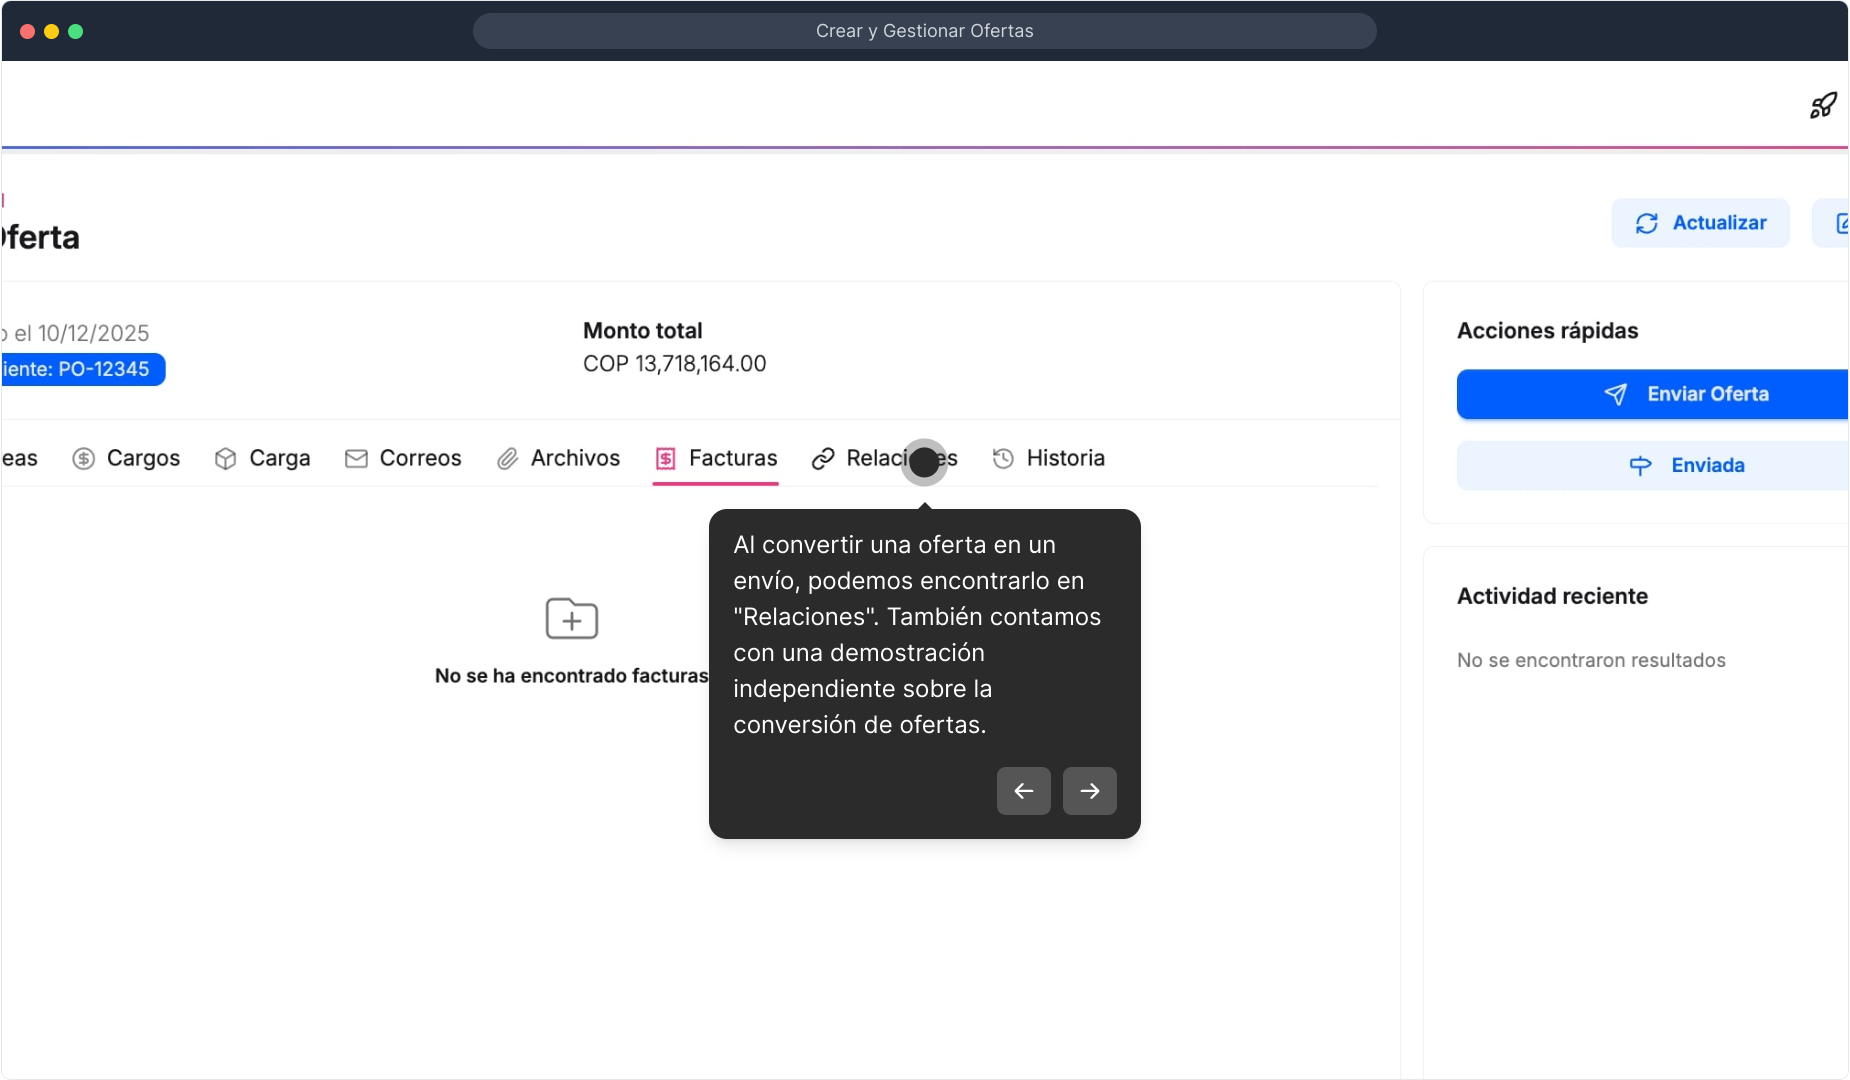This screenshot has width=1850, height=1080.
Task: Click the paper plane icon in Enviar Oferta
Action: pyautogui.click(x=1615, y=395)
